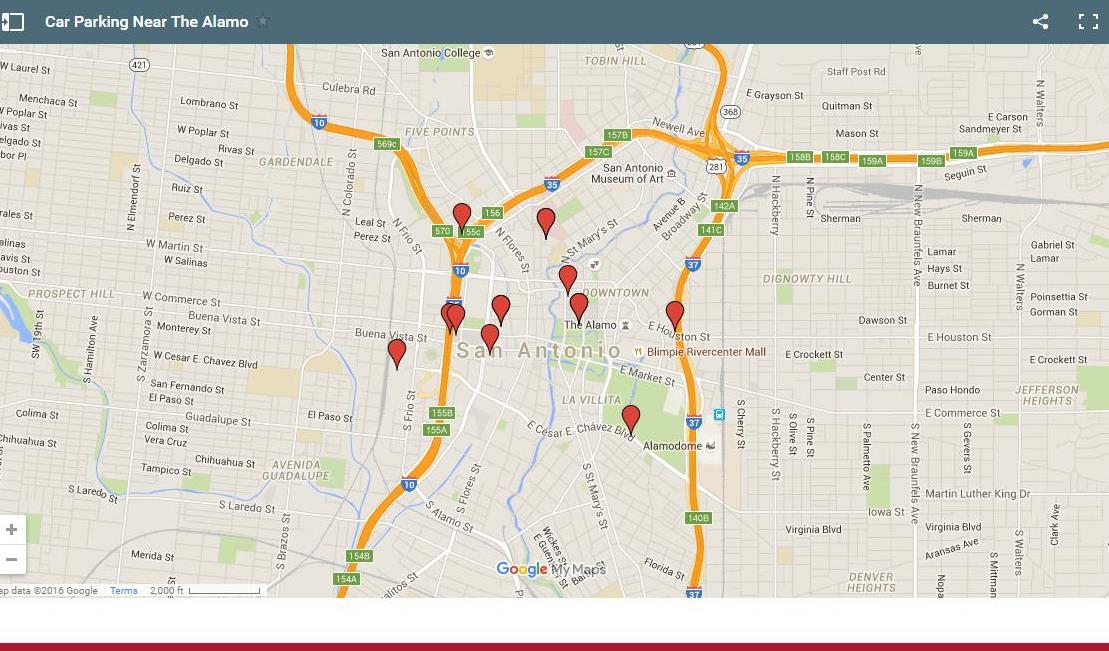Viewport: 1109px width, 651px height.
Task: Click the DENVER HEIGHTS label
Action: click(x=871, y=582)
